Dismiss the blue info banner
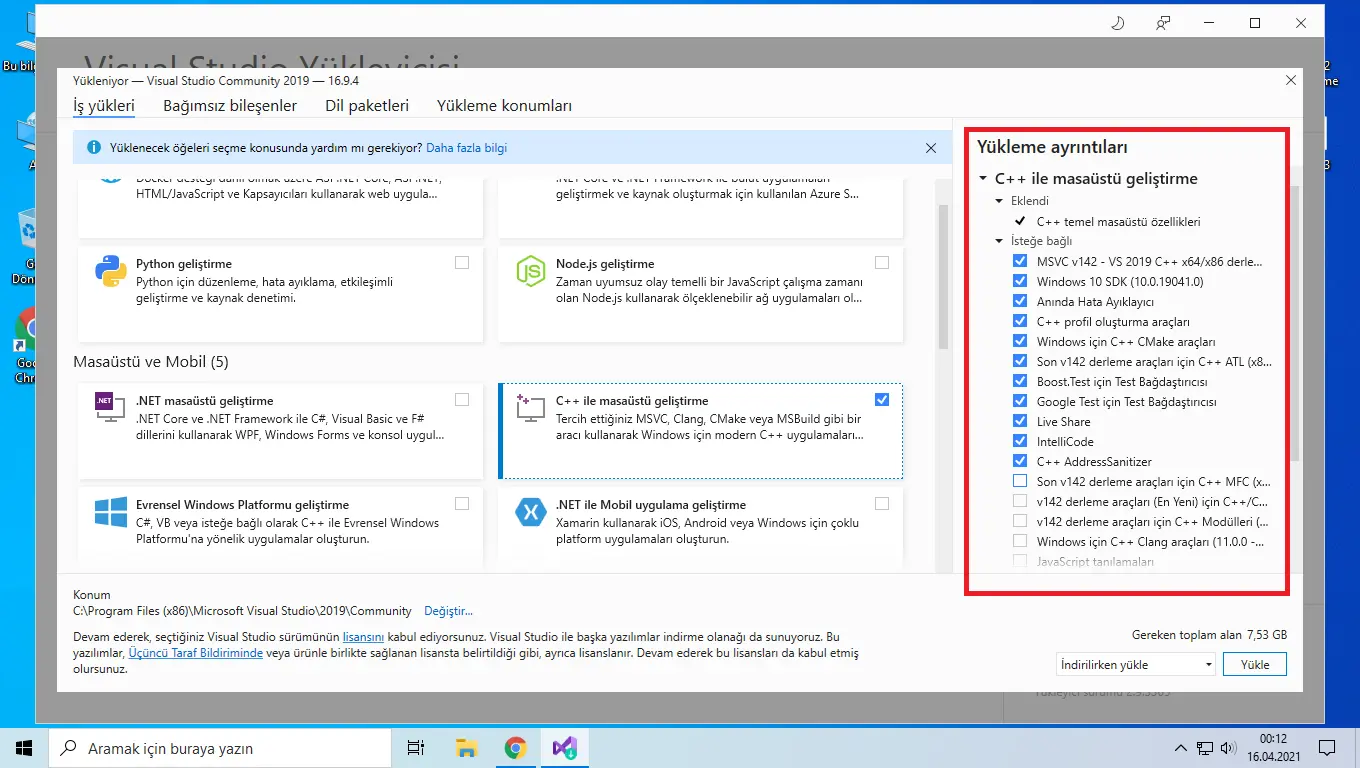This screenshot has width=1360, height=768. (931, 148)
